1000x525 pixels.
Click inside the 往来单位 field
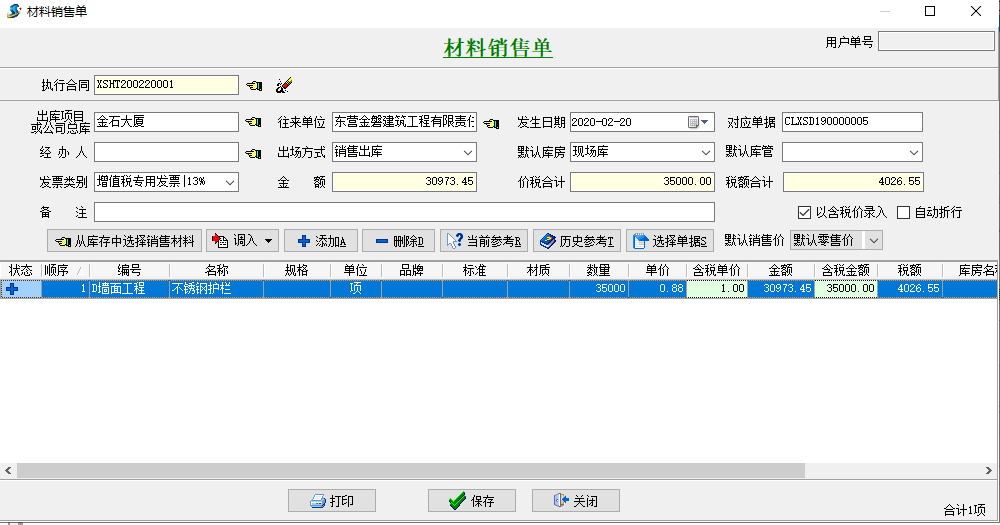pyautogui.click(x=404, y=122)
